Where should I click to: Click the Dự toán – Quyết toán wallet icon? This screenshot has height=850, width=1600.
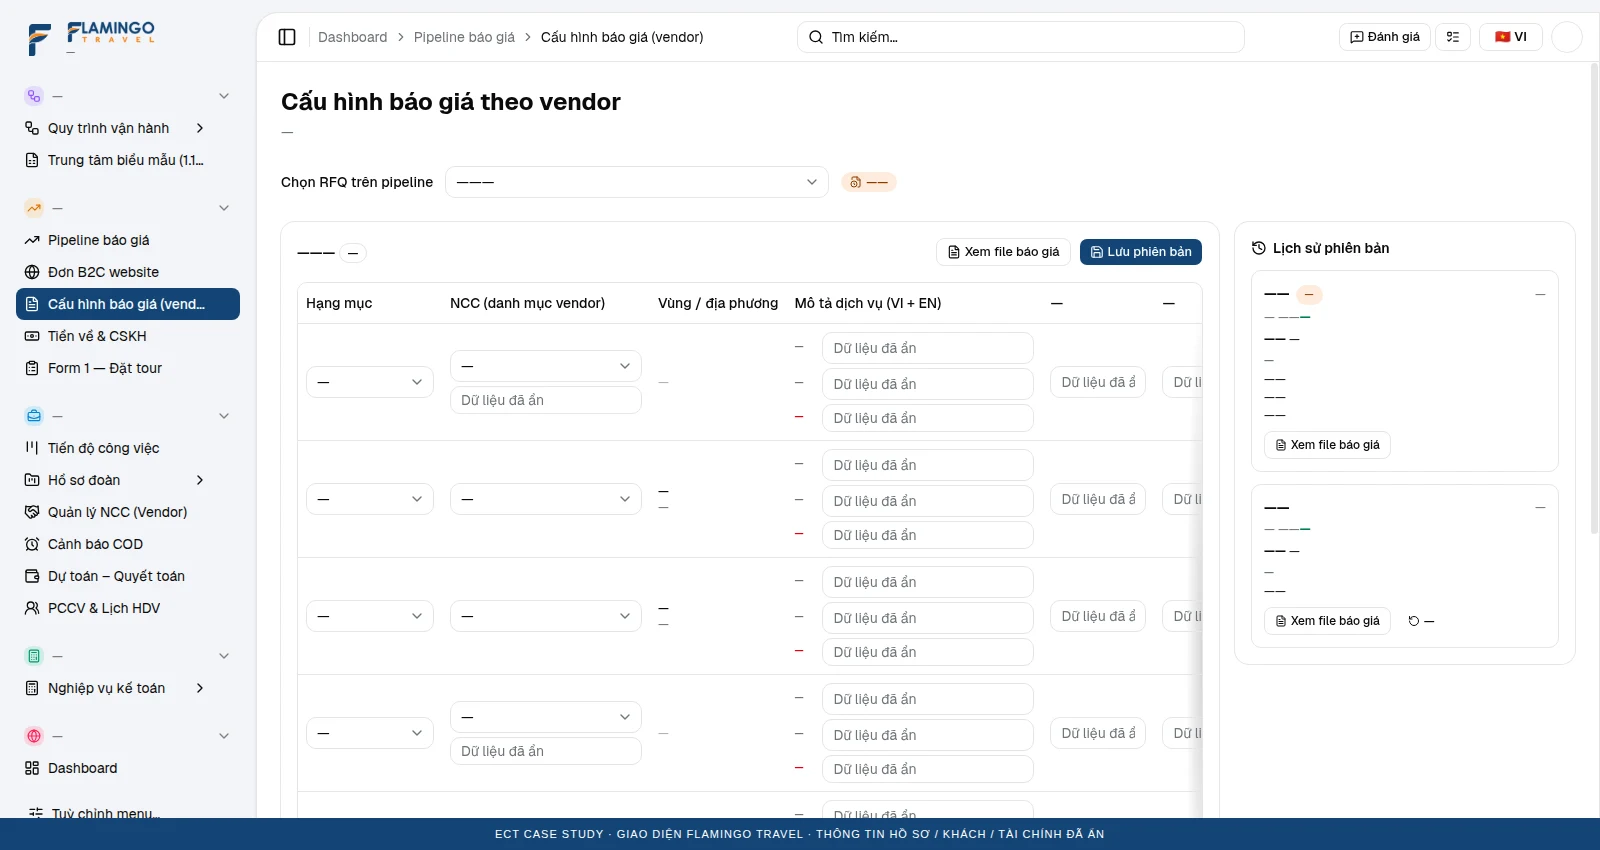(32, 576)
